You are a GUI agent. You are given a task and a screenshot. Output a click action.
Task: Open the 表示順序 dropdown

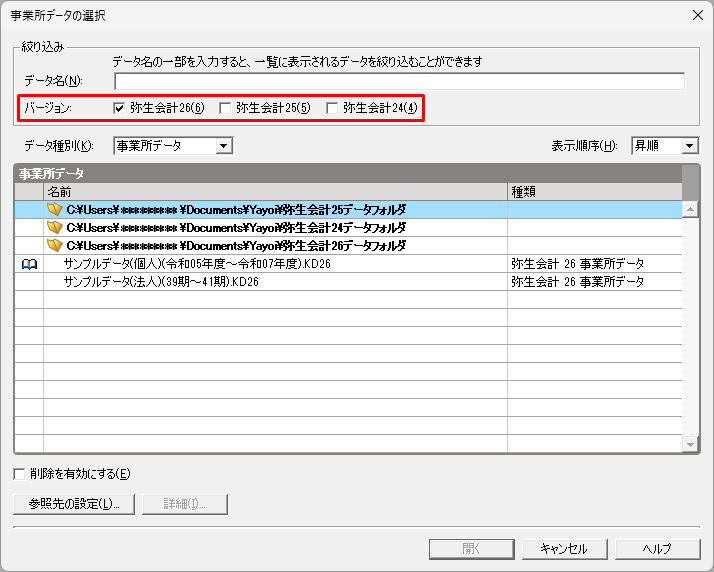coord(689,146)
